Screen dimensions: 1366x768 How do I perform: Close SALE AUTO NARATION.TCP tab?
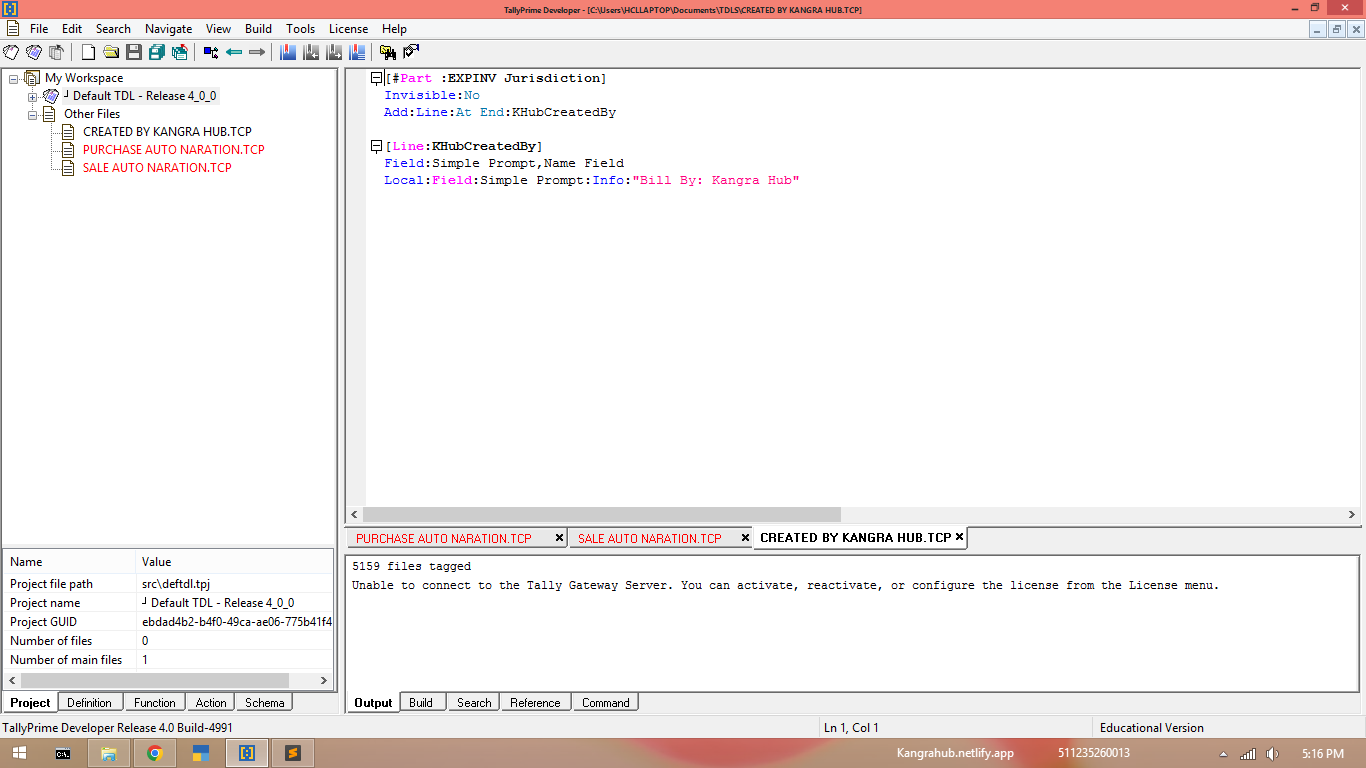point(745,538)
